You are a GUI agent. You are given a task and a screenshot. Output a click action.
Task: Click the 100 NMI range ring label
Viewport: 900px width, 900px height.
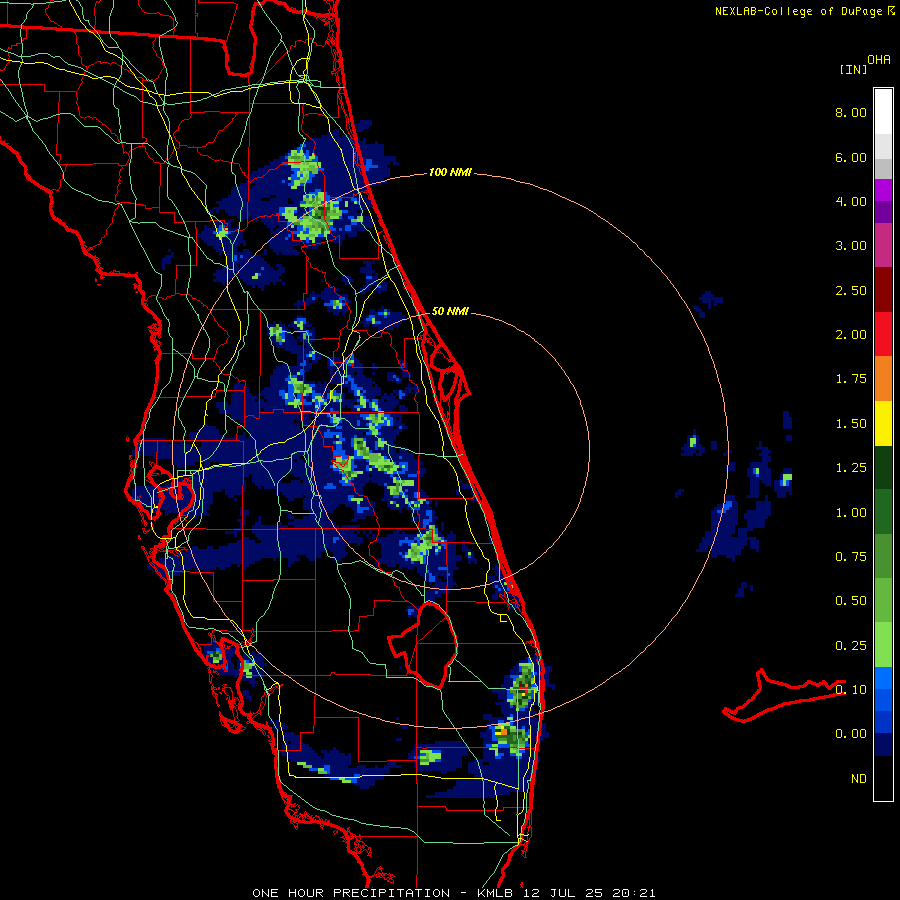[x=450, y=172]
